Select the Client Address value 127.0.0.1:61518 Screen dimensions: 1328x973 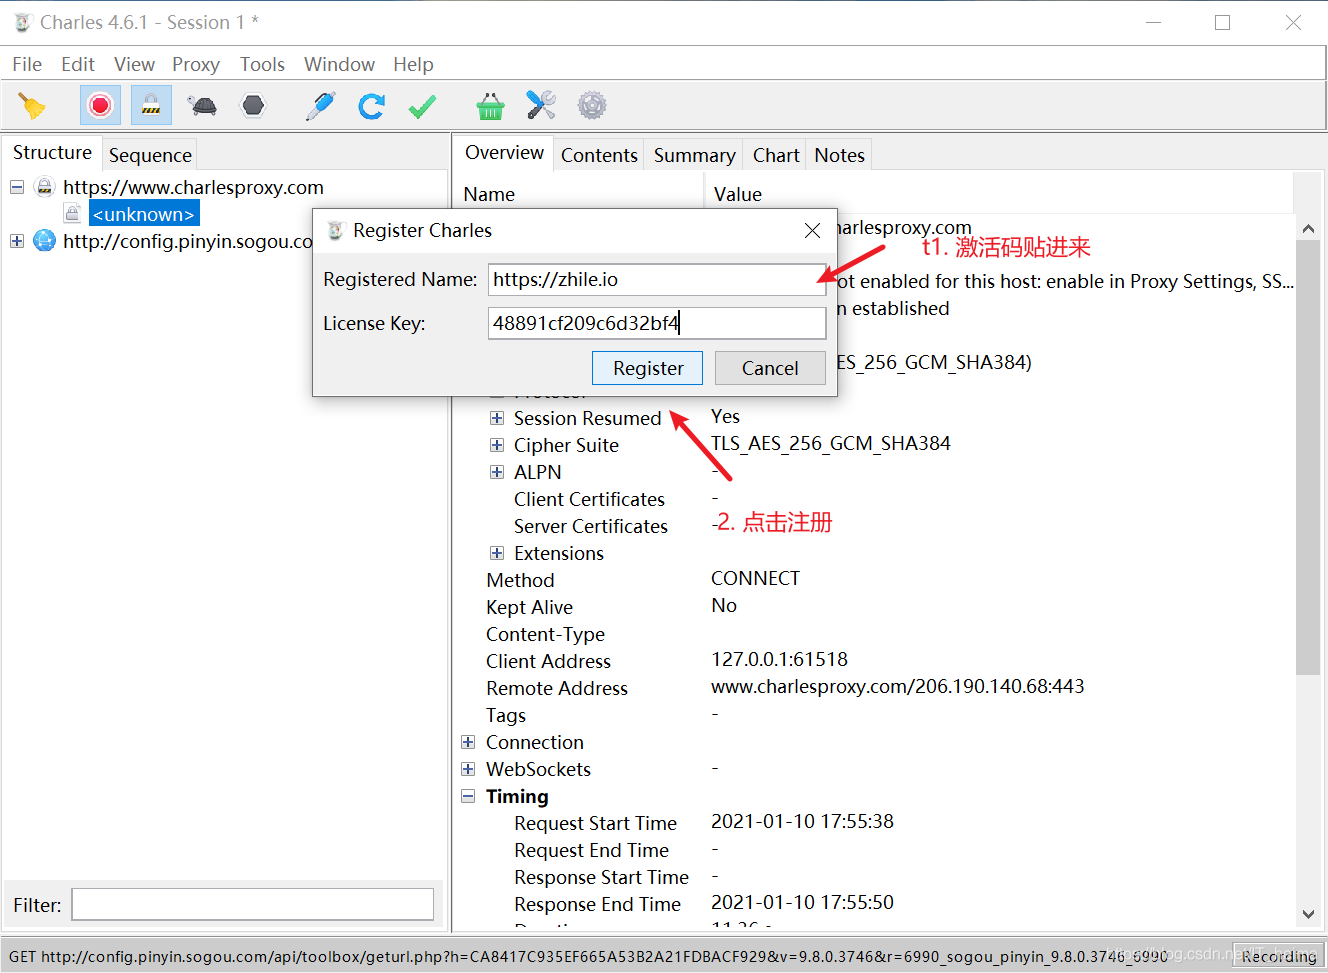tap(779, 659)
